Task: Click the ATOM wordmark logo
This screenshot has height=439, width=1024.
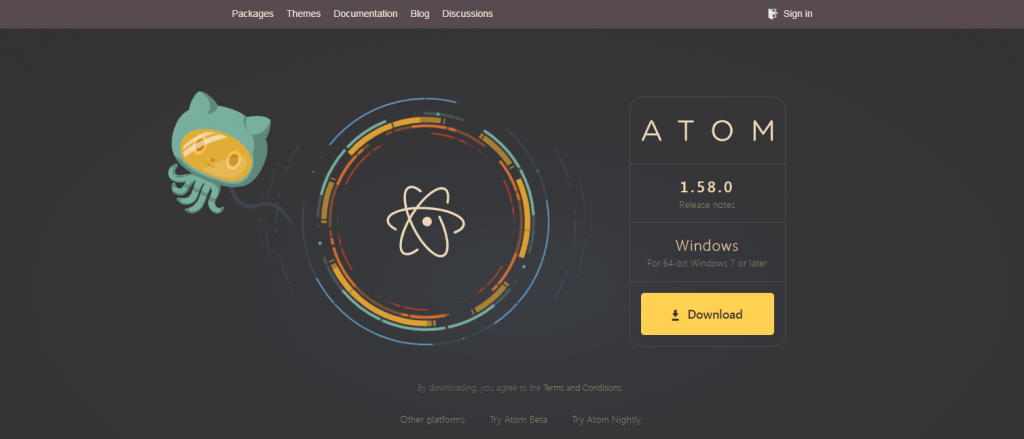Action: coord(707,131)
